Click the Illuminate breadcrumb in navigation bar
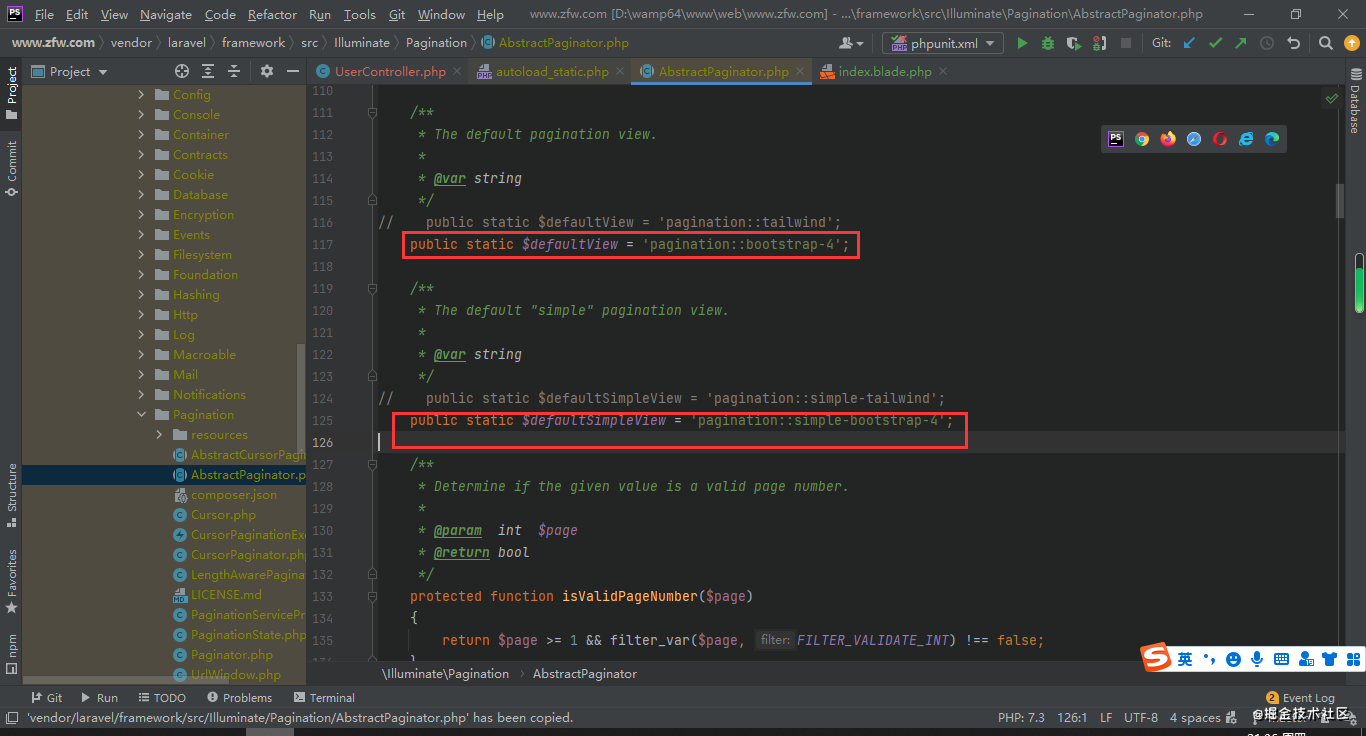 coord(361,43)
